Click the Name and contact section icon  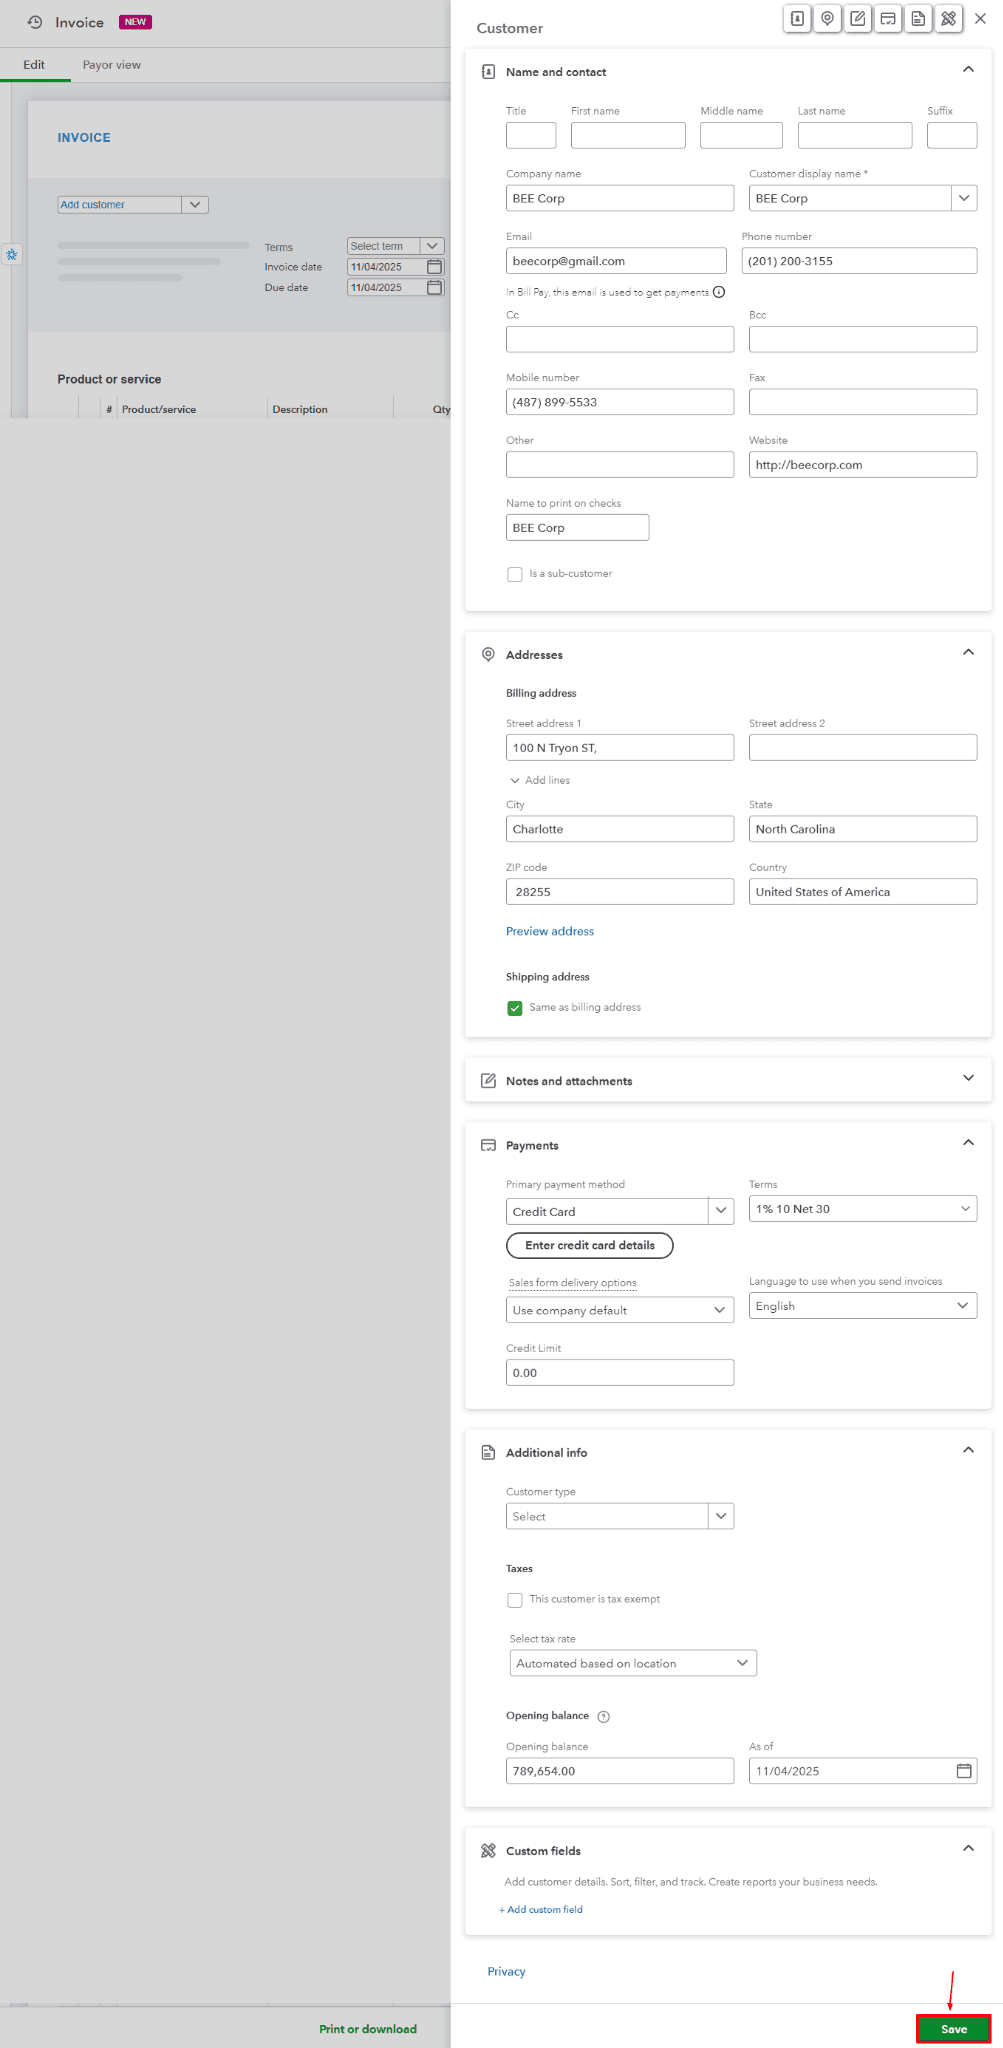coord(488,72)
